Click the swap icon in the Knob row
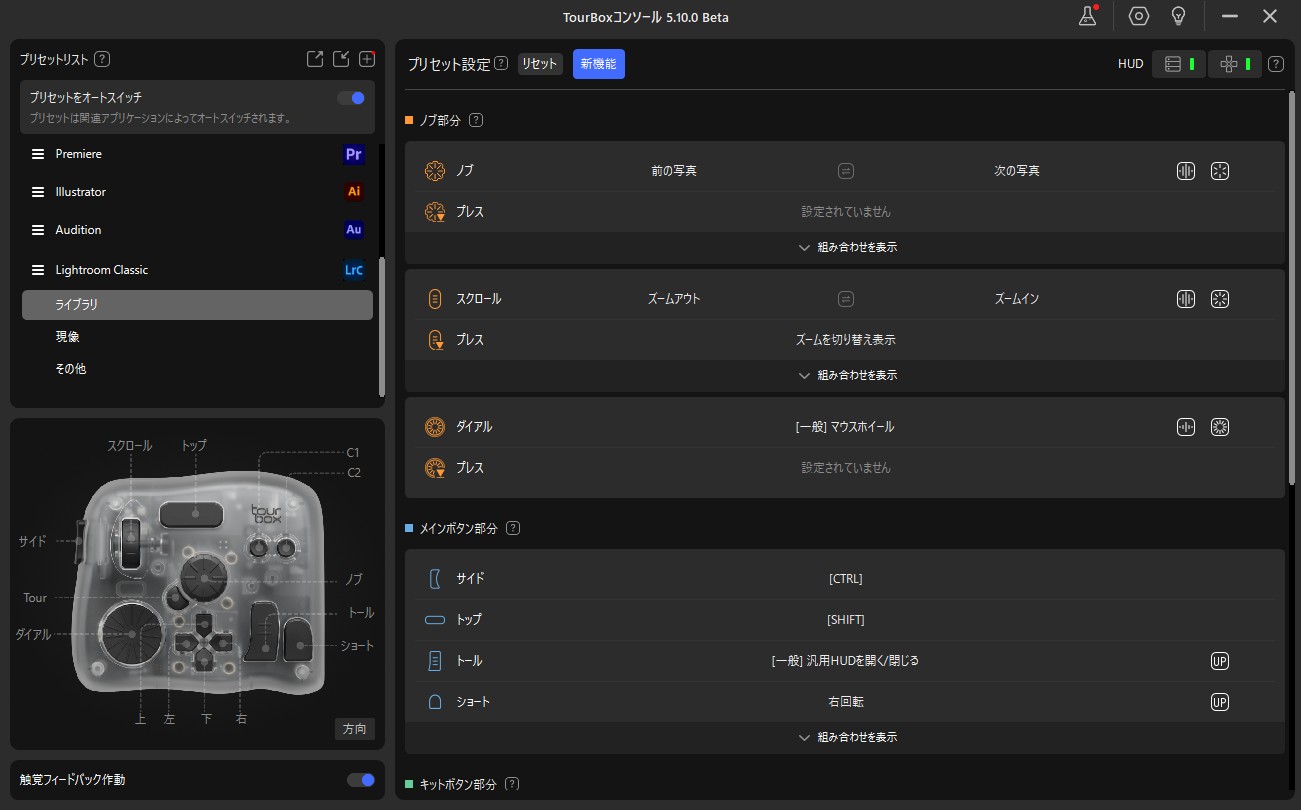The height and width of the screenshot is (810, 1301). 846,171
